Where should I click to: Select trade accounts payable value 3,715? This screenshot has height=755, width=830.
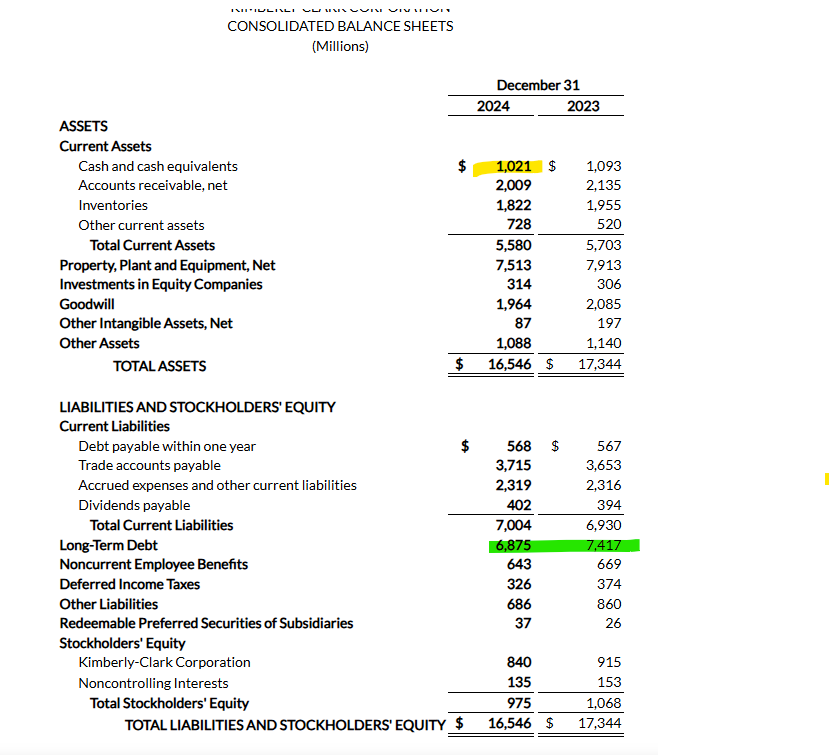[513, 465]
